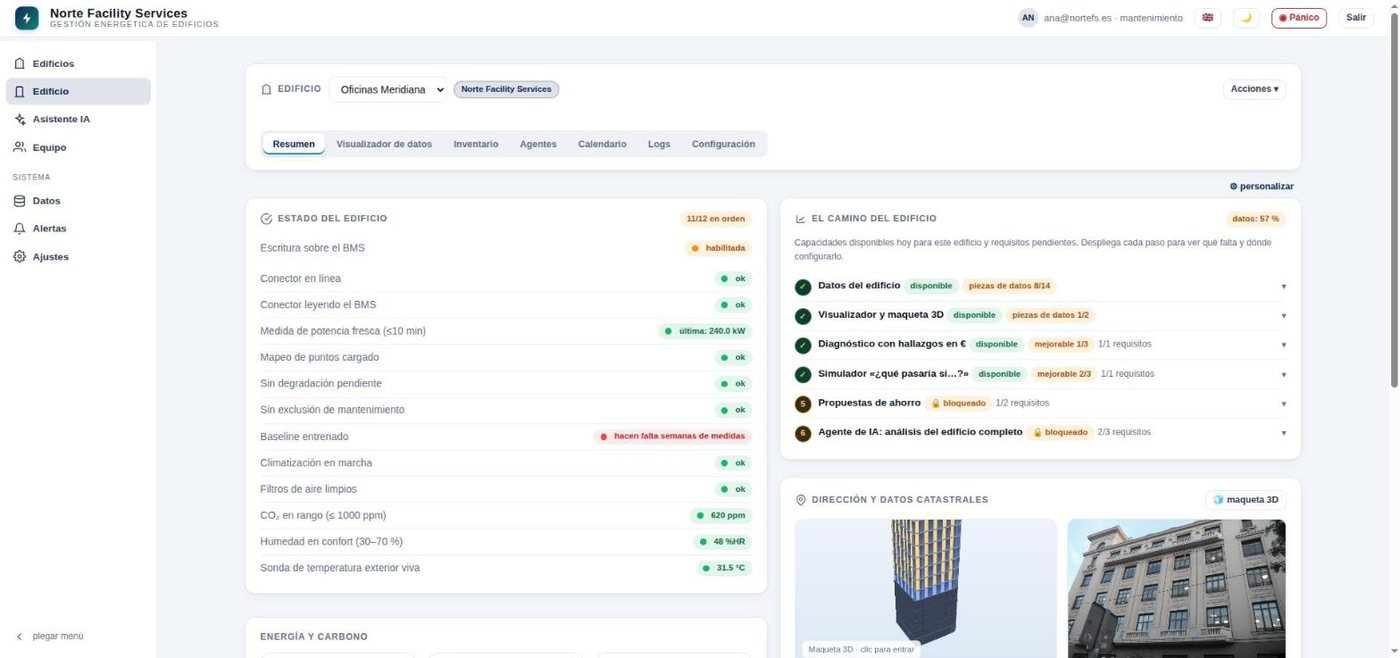Image resolution: width=1400 pixels, height=658 pixels.
Task: Open the Logs tab
Action: [x=659, y=144]
